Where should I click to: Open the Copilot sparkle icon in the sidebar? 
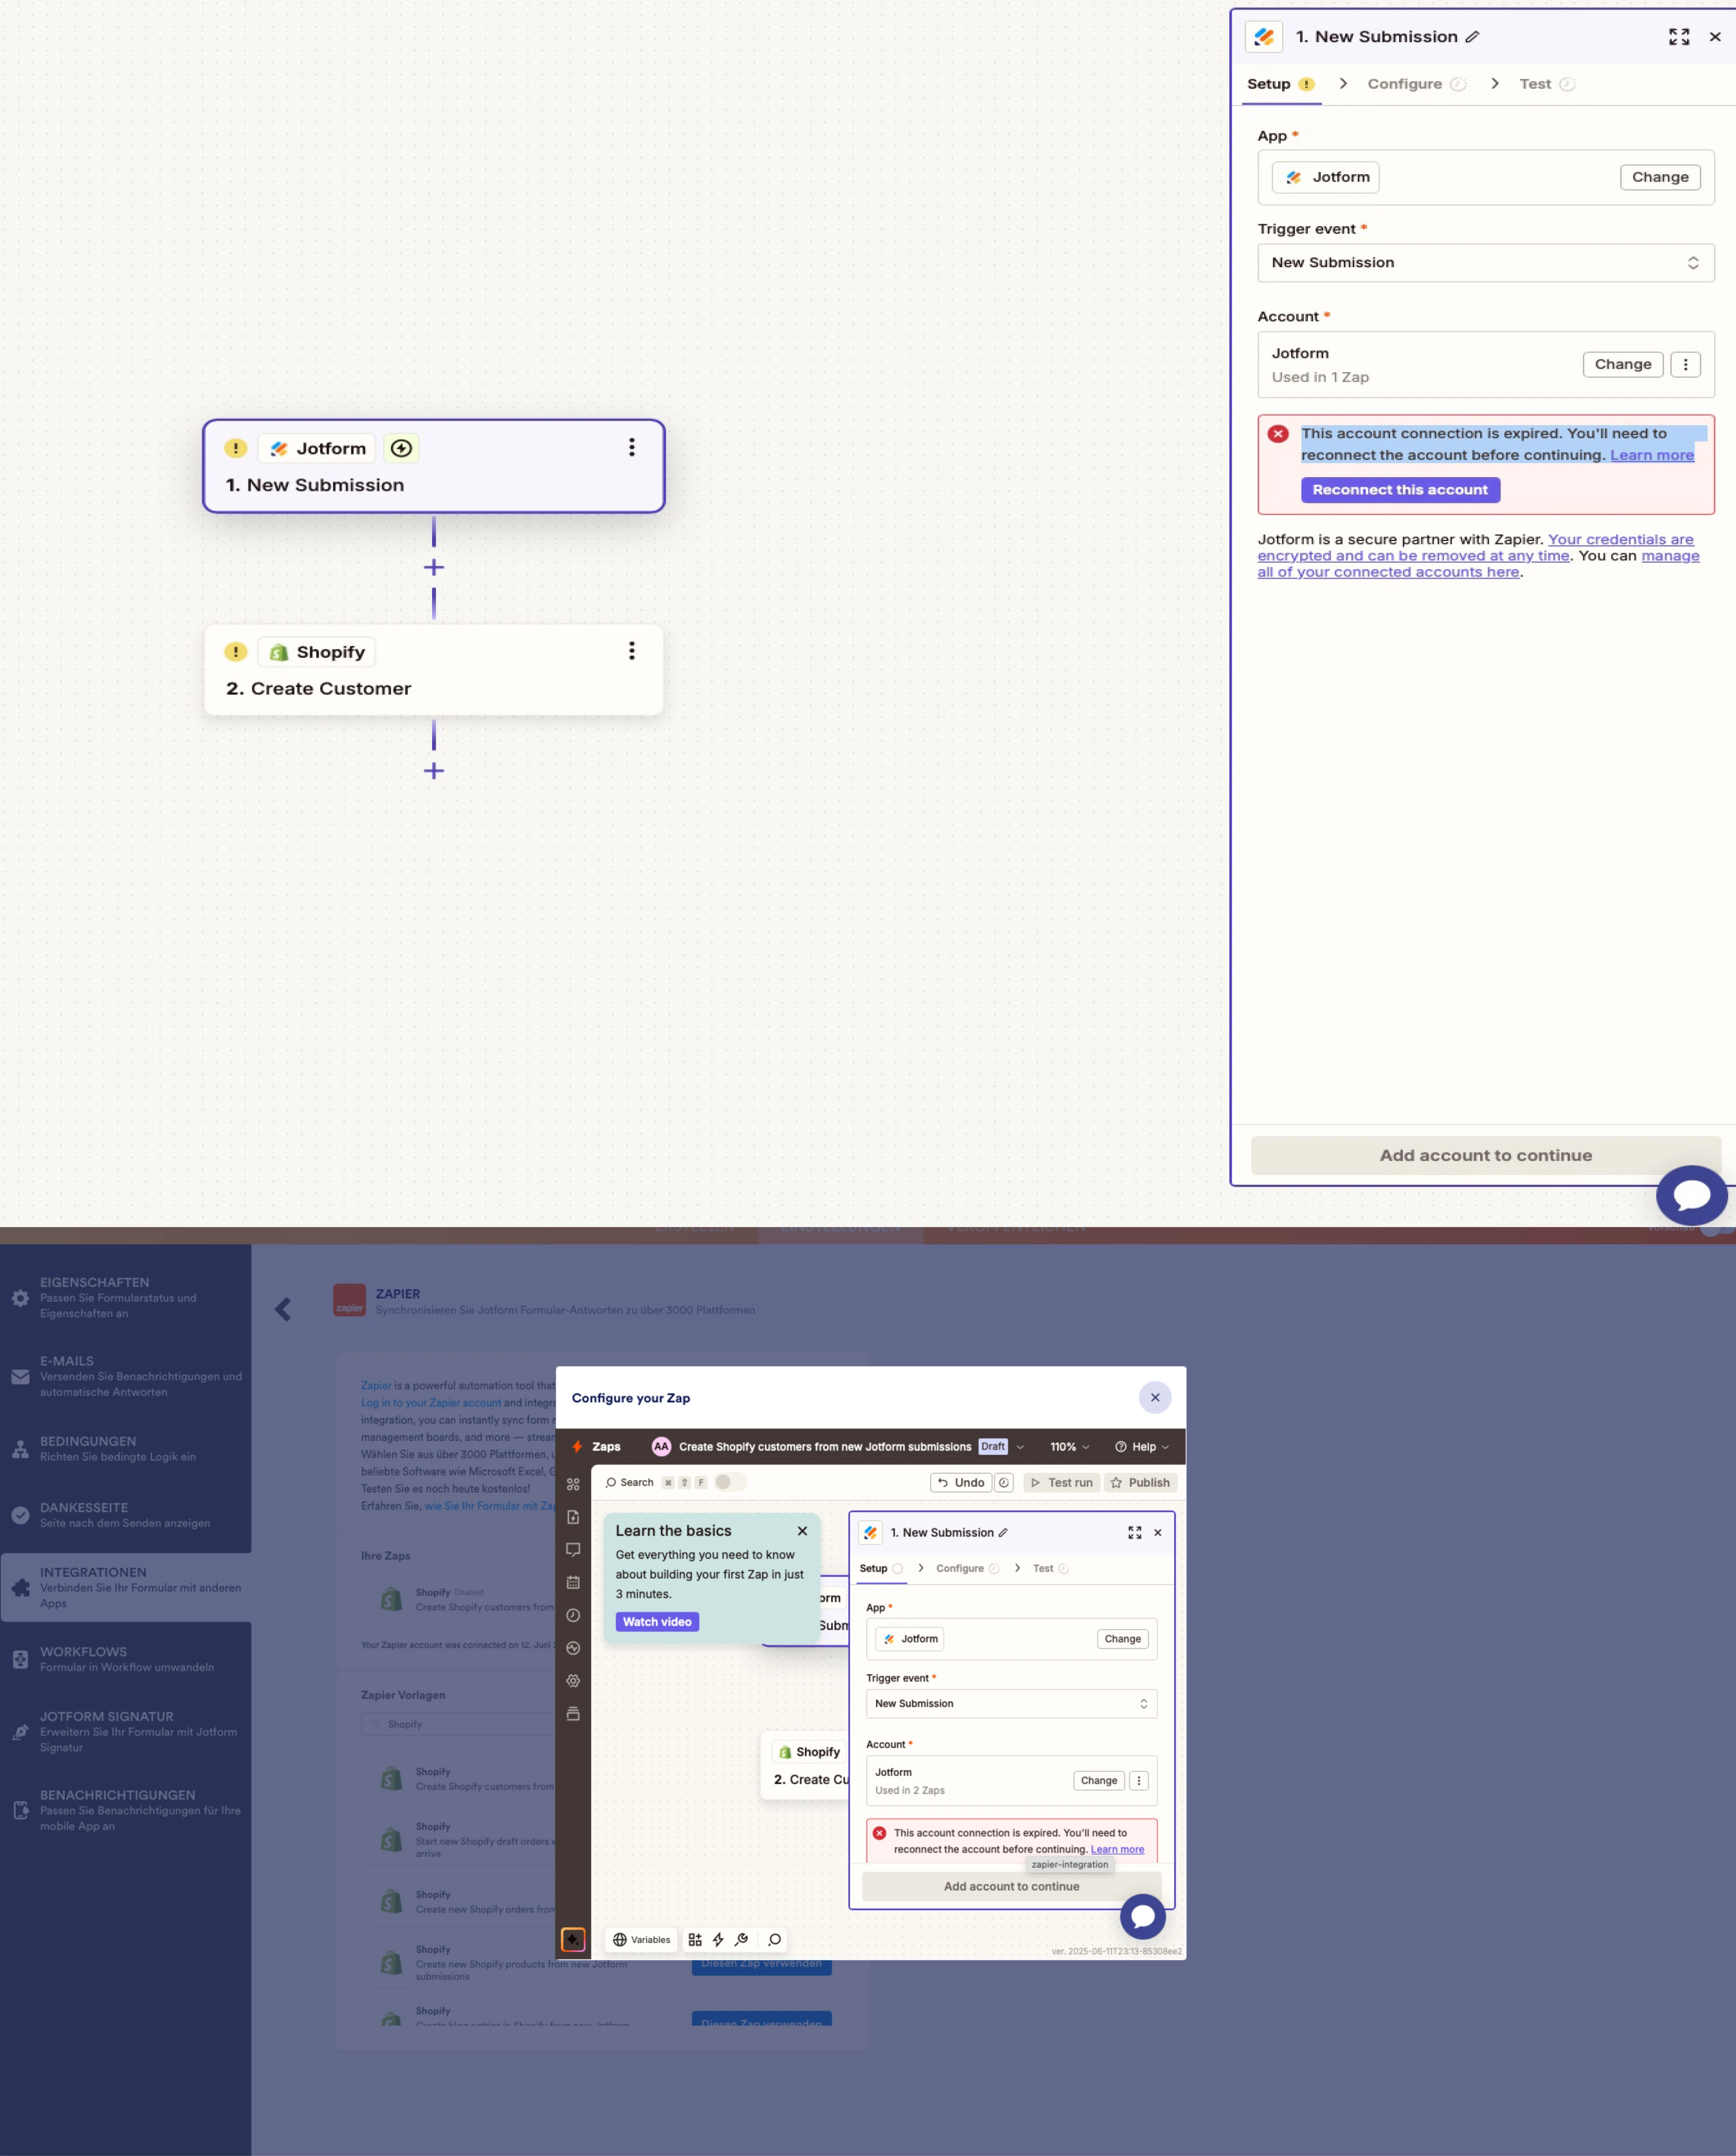pyautogui.click(x=573, y=1939)
